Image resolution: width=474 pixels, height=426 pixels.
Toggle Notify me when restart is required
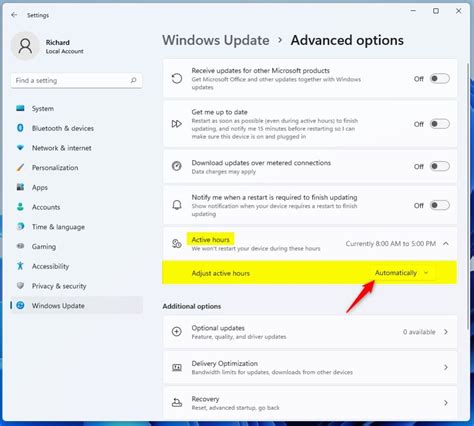[440, 205]
